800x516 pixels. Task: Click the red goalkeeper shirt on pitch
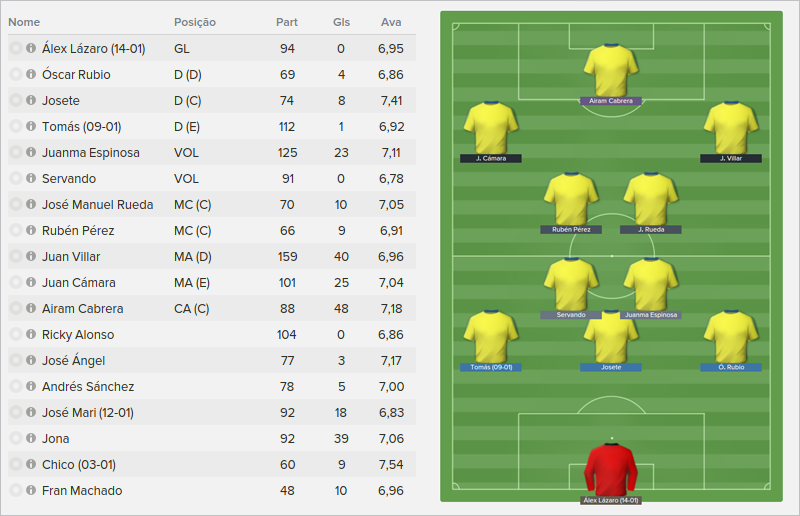point(611,468)
